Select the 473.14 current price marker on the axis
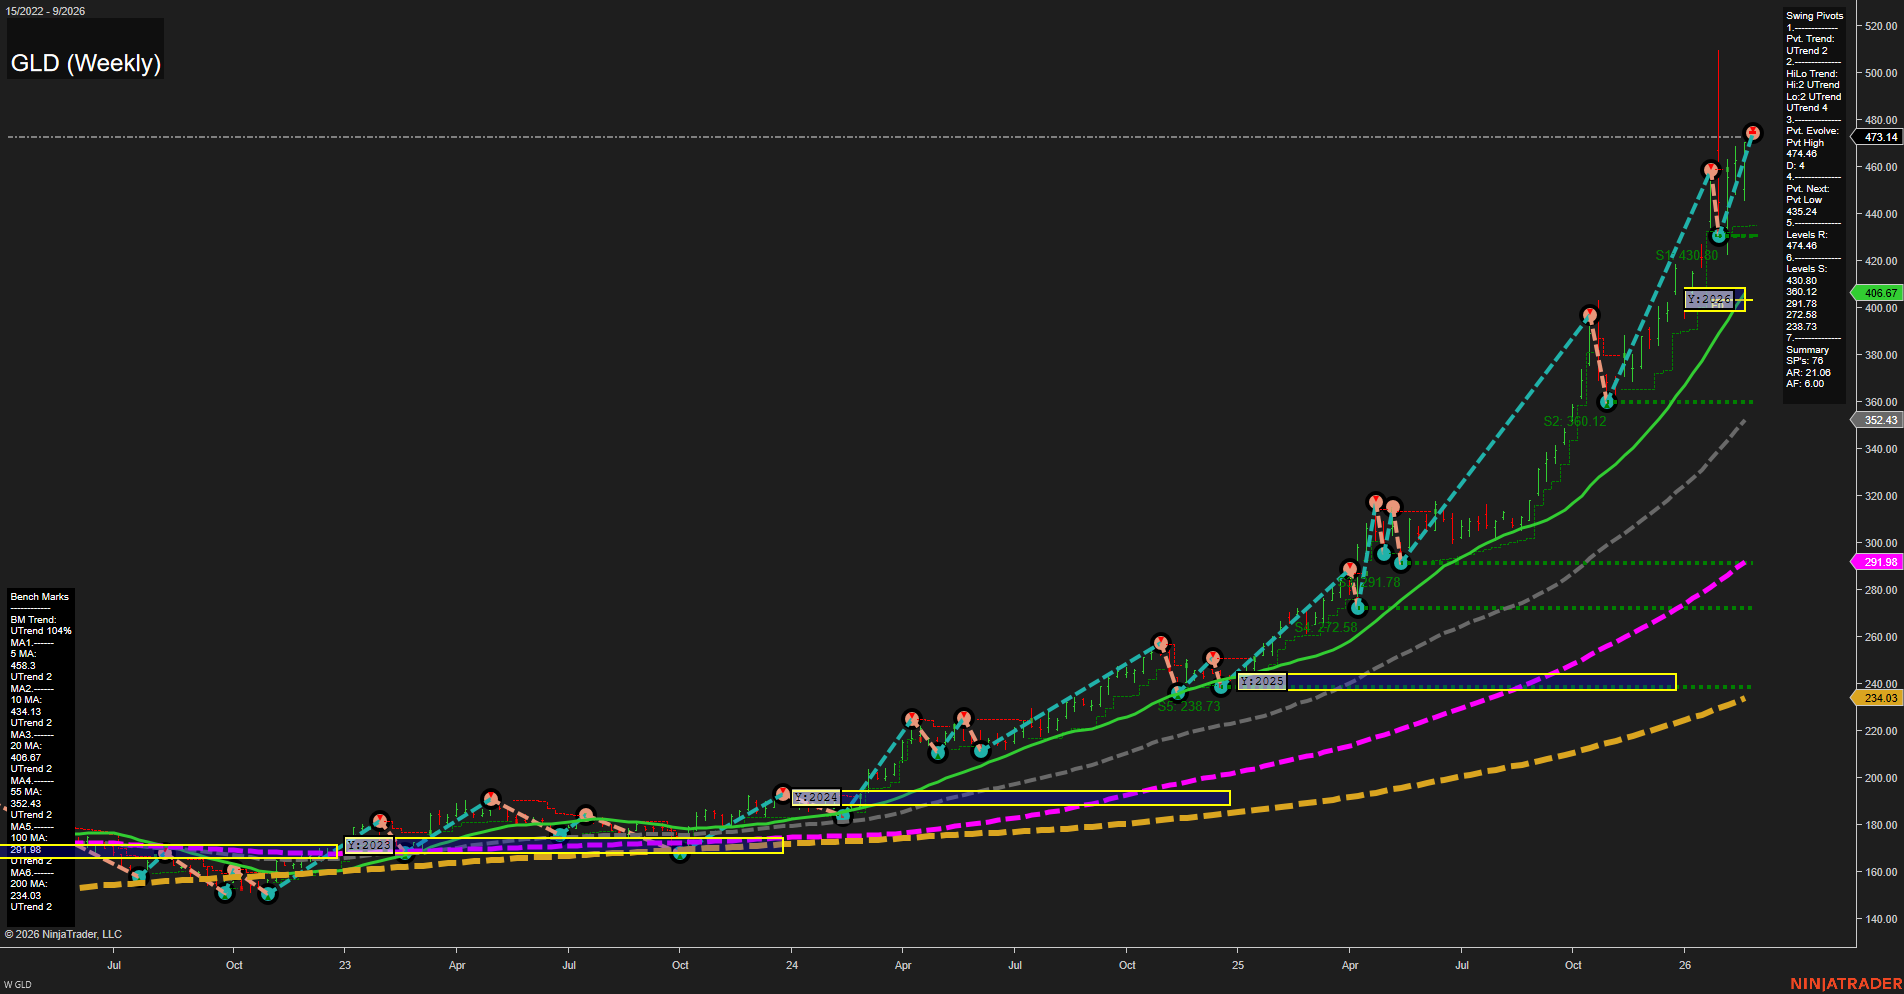This screenshot has width=1904, height=994. 1880,137
